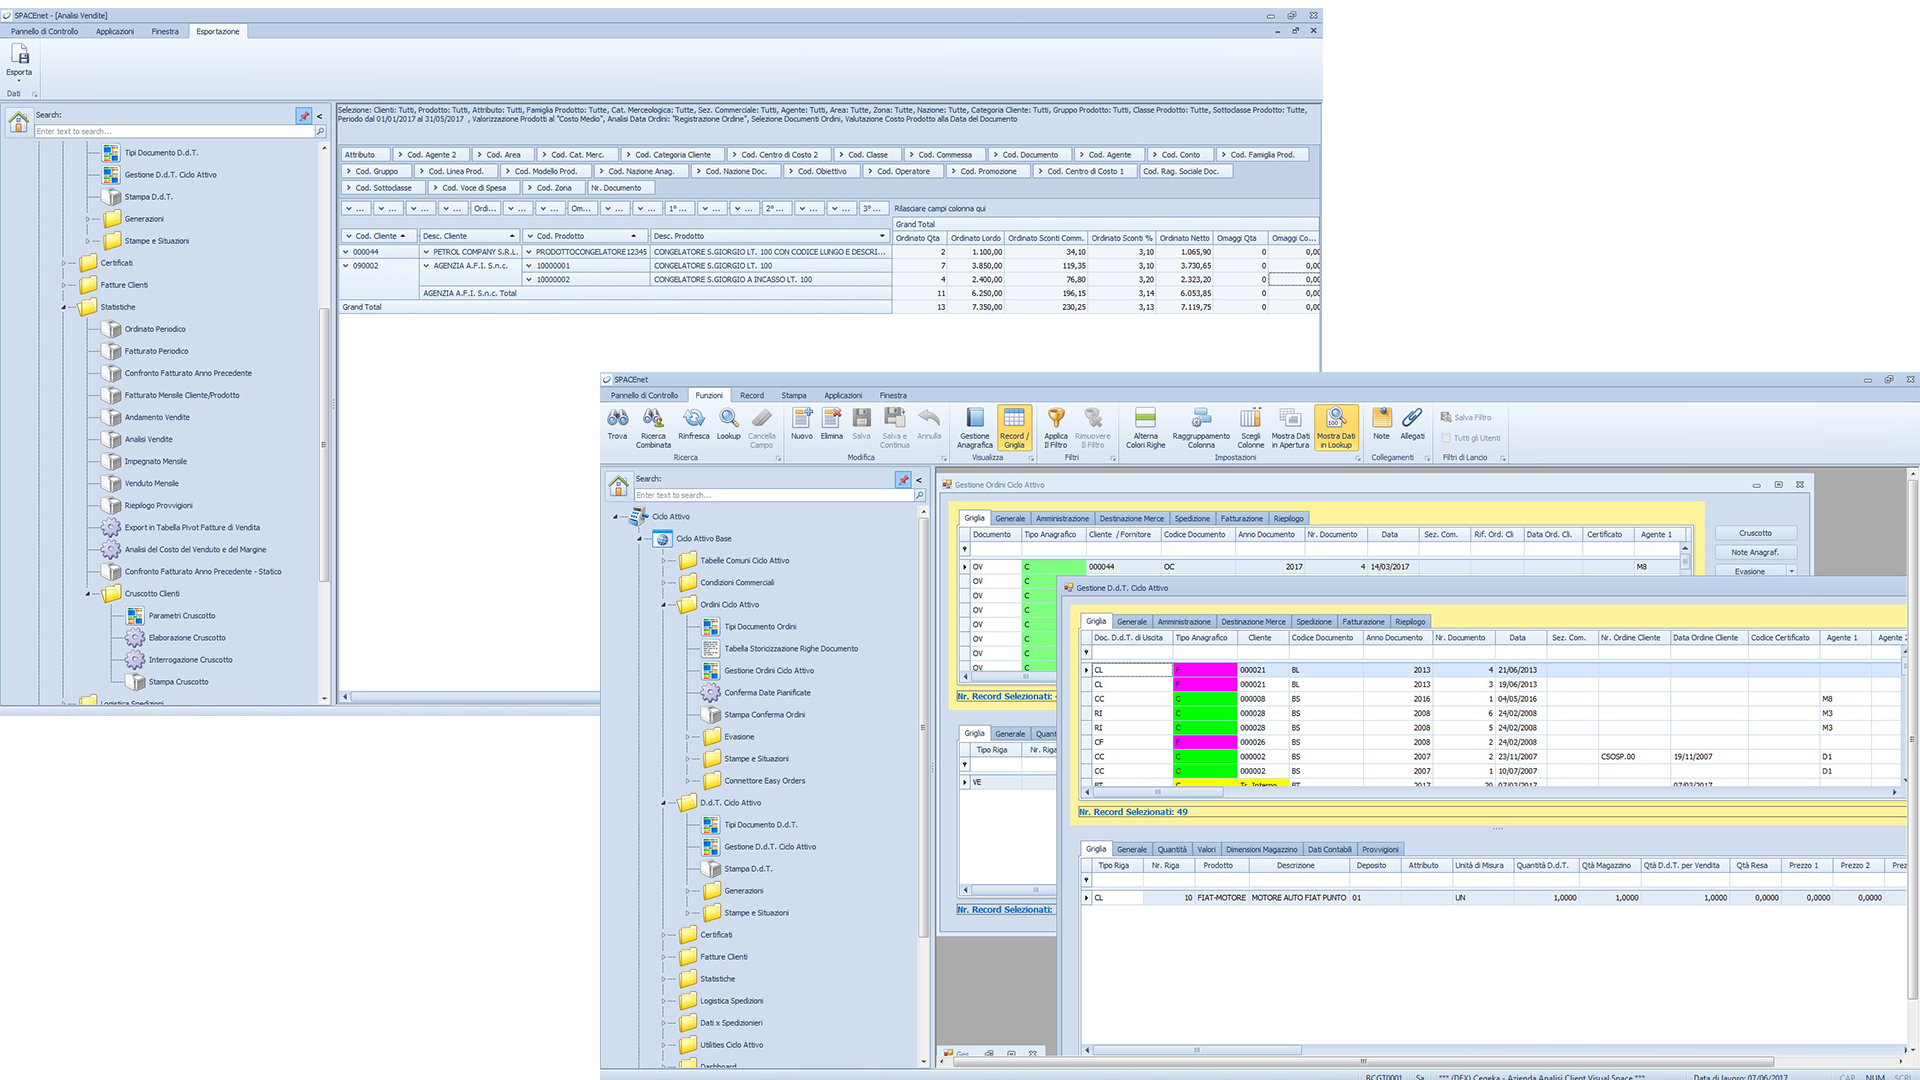The image size is (1920, 1080).
Task: Open Funzioni ribbon tab
Action: (x=709, y=395)
